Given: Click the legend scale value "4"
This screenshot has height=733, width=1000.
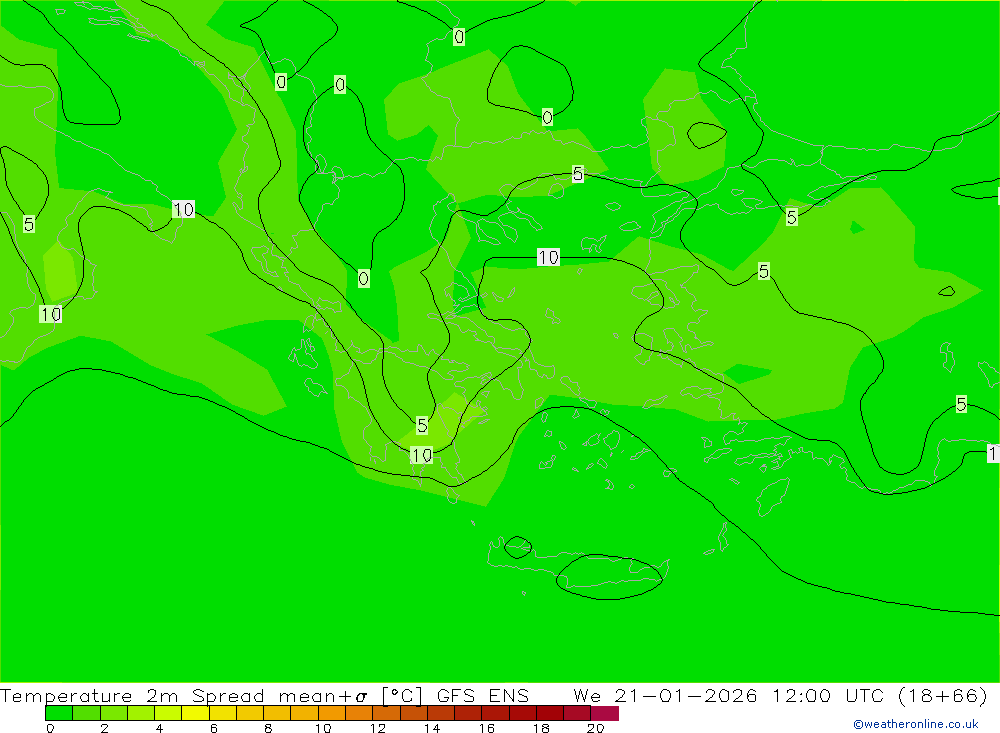Looking at the screenshot, I should (159, 728).
